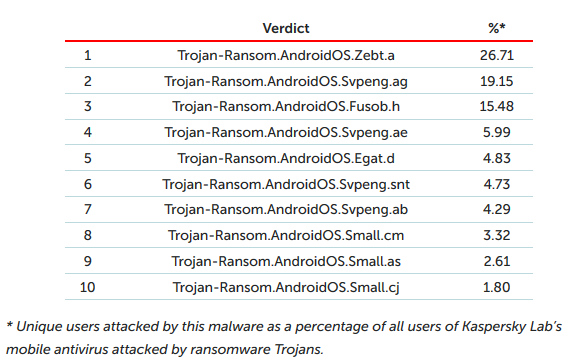Click the 1.80 percentage value
568x363 pixels.
coord(497,287)
